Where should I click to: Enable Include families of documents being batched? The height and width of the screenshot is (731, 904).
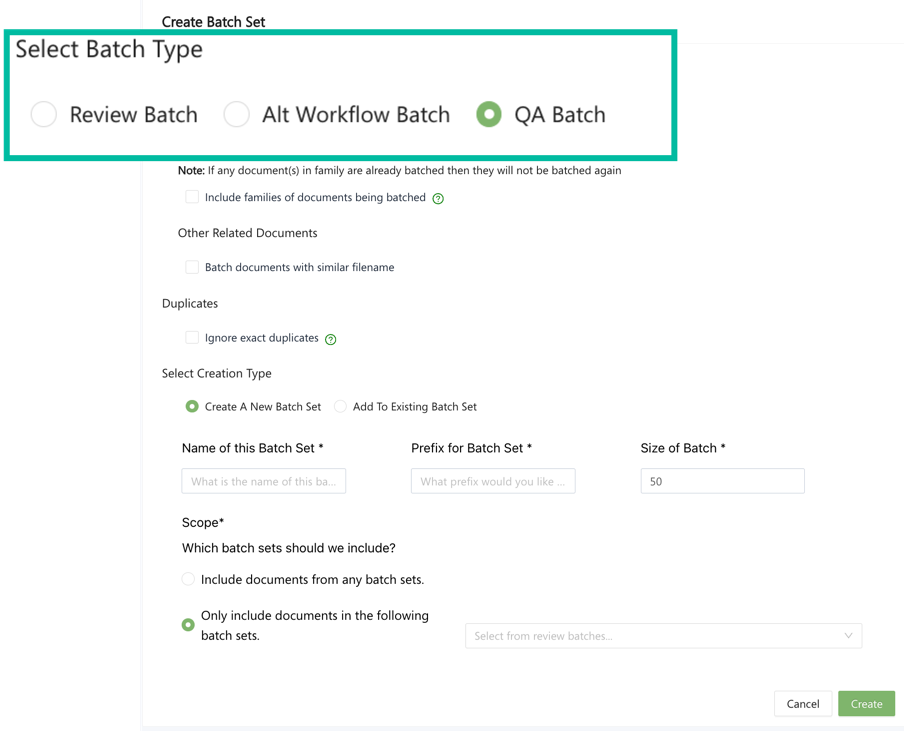point(192,197)
